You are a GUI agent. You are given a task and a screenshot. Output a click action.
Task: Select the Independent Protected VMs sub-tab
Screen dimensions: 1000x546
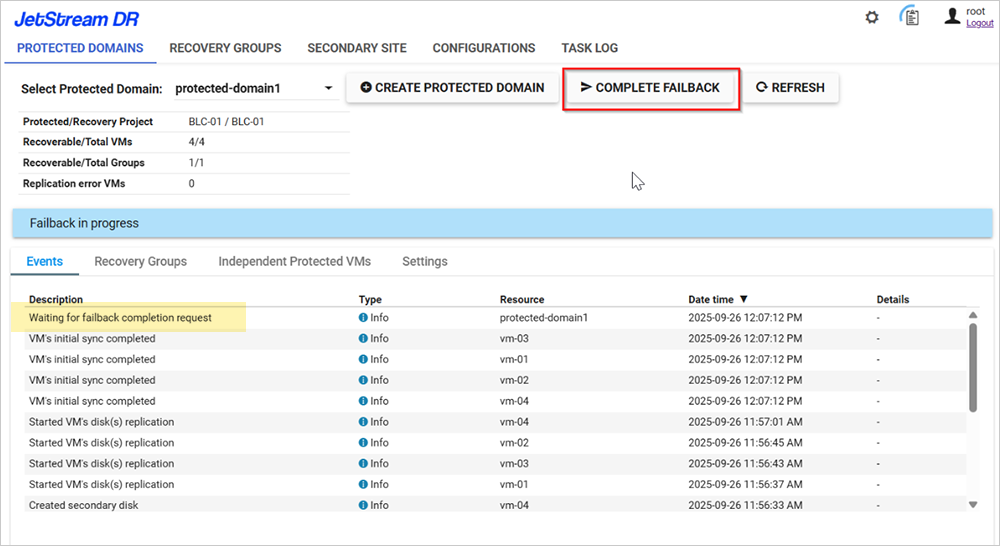[294, 261]
